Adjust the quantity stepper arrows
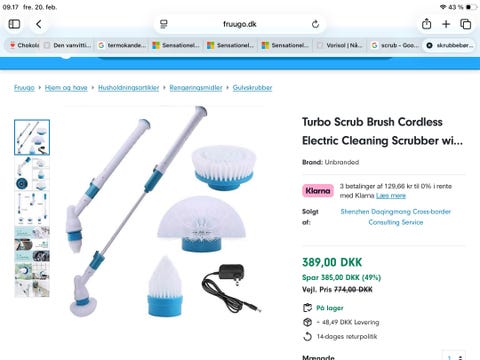The image size is (480, 360). (460, 357)
